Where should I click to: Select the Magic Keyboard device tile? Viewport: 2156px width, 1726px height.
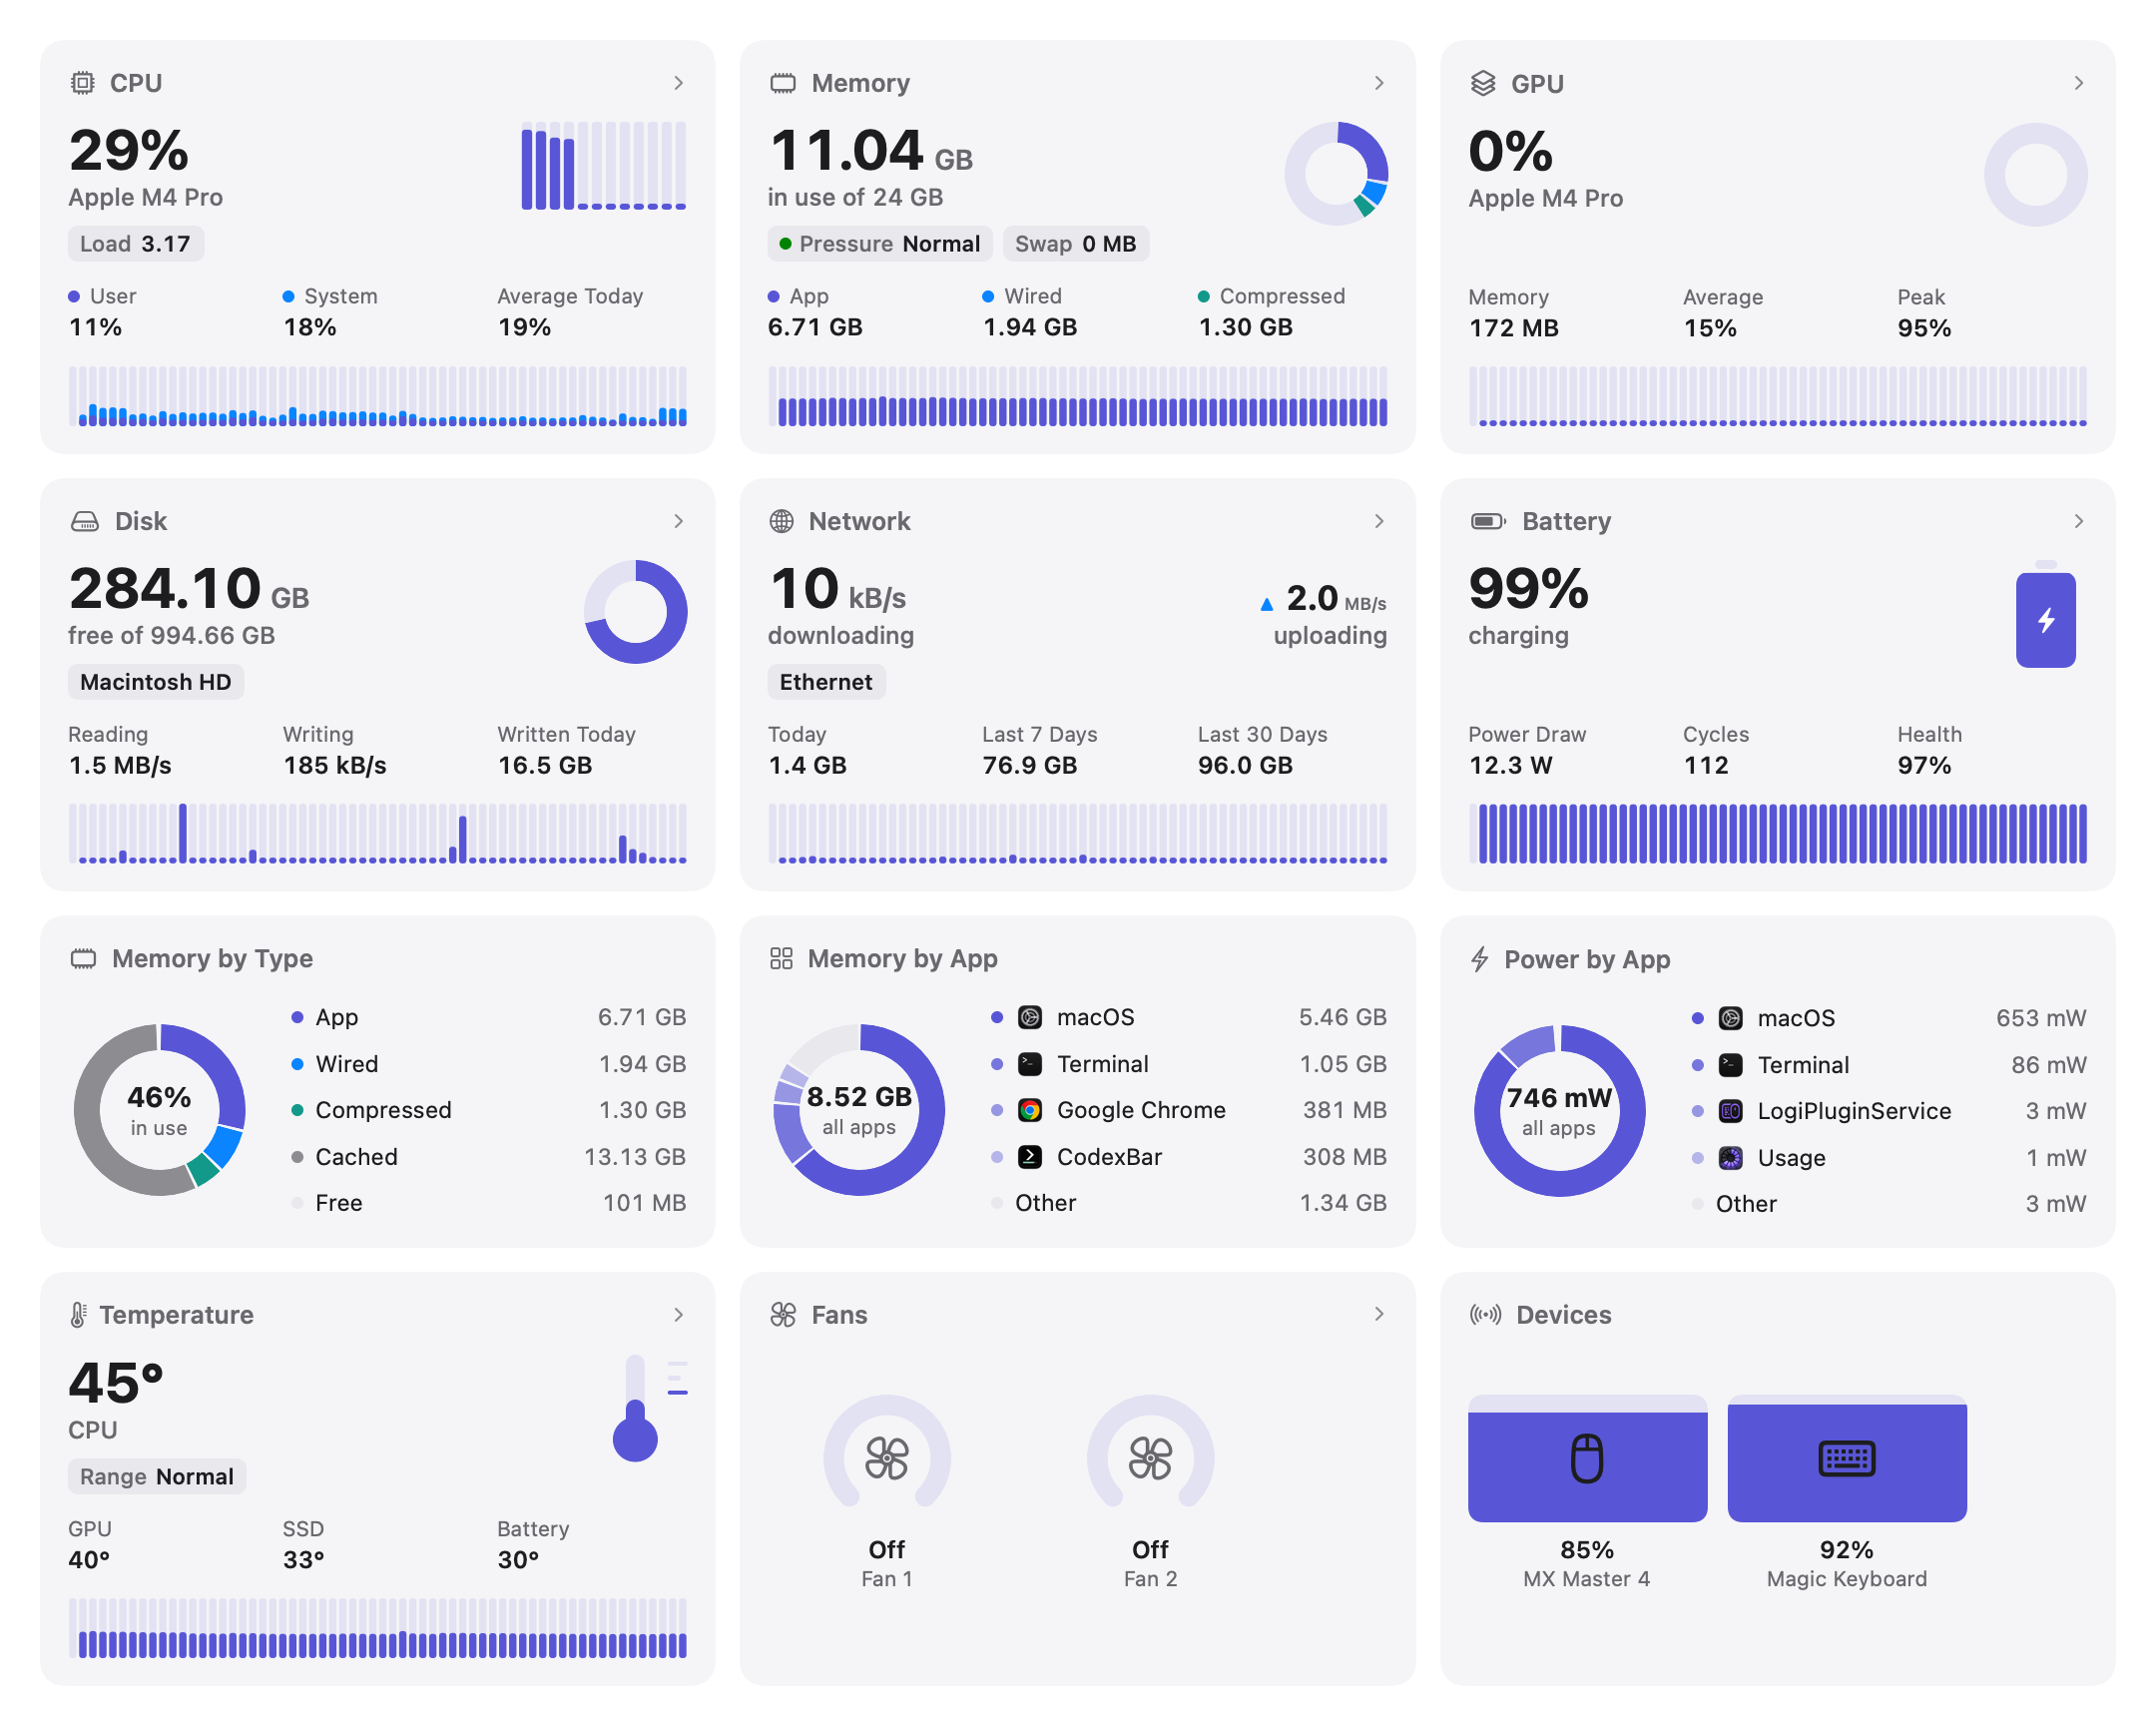tap(1847, 1491)
